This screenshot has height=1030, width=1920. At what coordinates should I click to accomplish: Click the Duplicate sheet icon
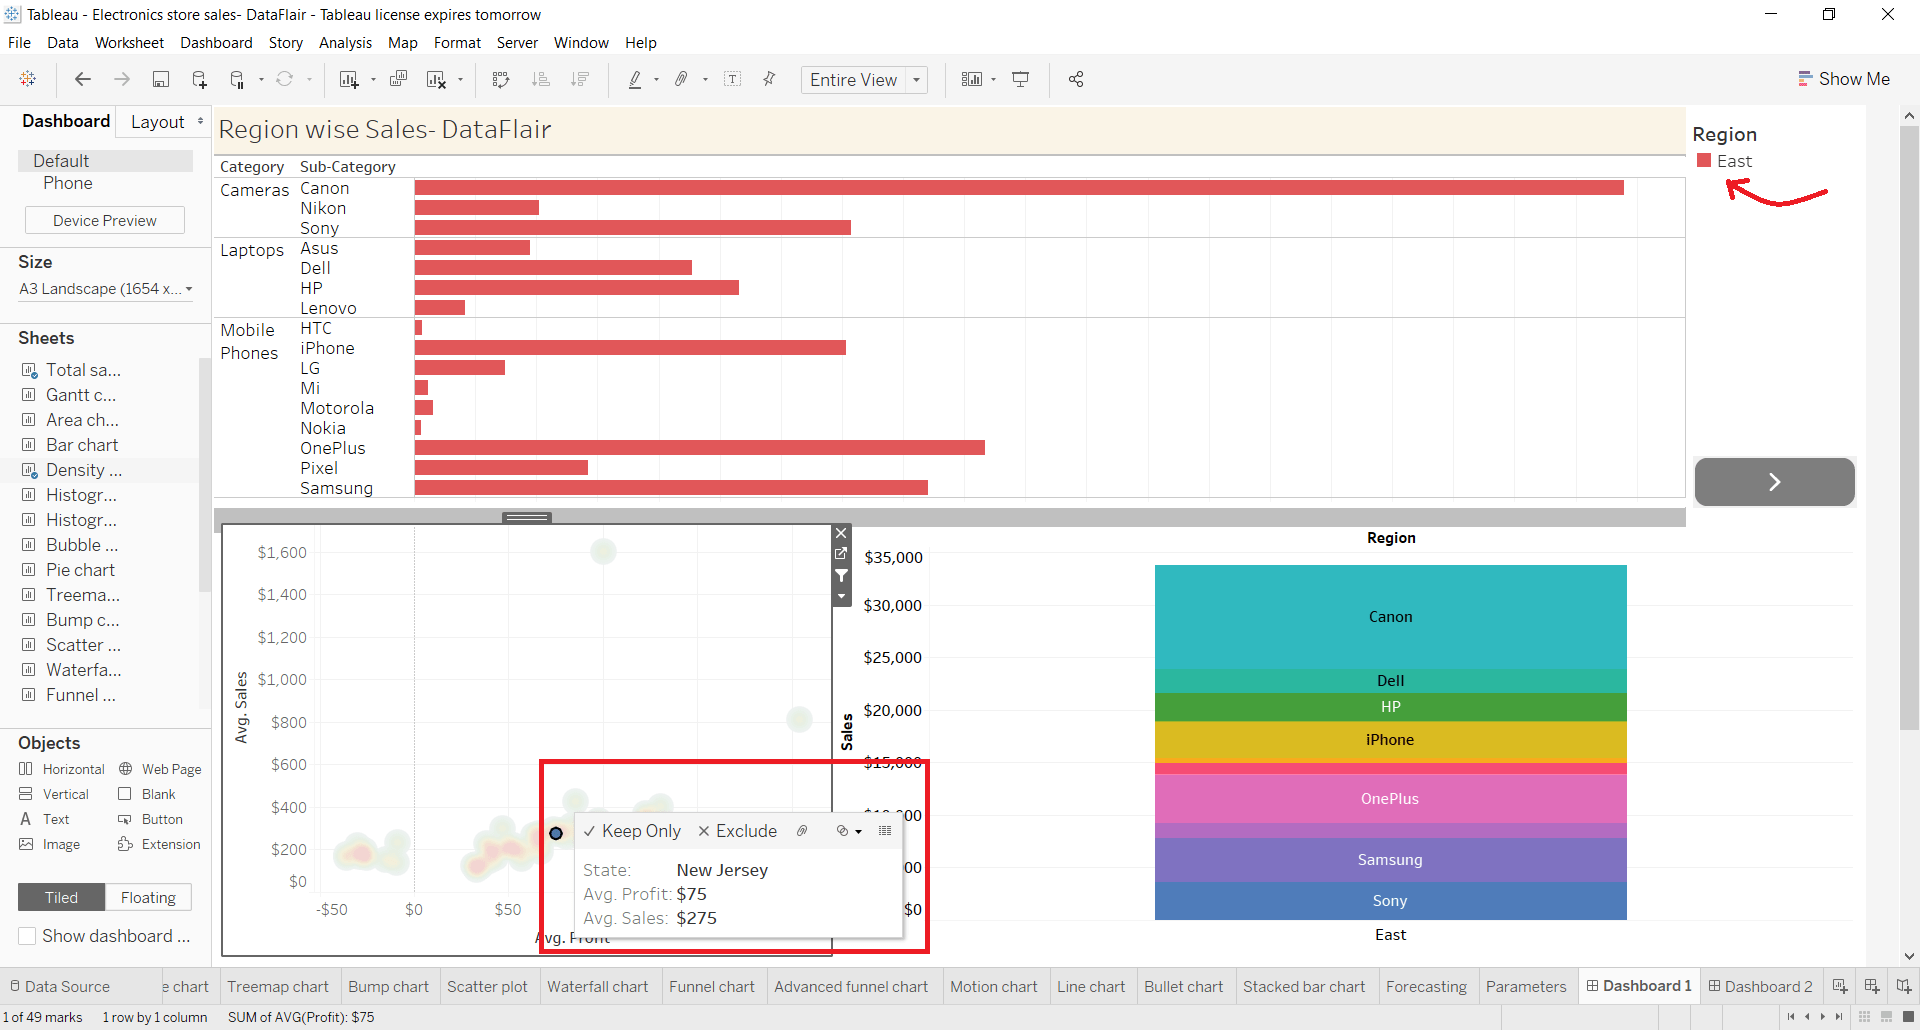pyautogui.click(x=398, y=79)
